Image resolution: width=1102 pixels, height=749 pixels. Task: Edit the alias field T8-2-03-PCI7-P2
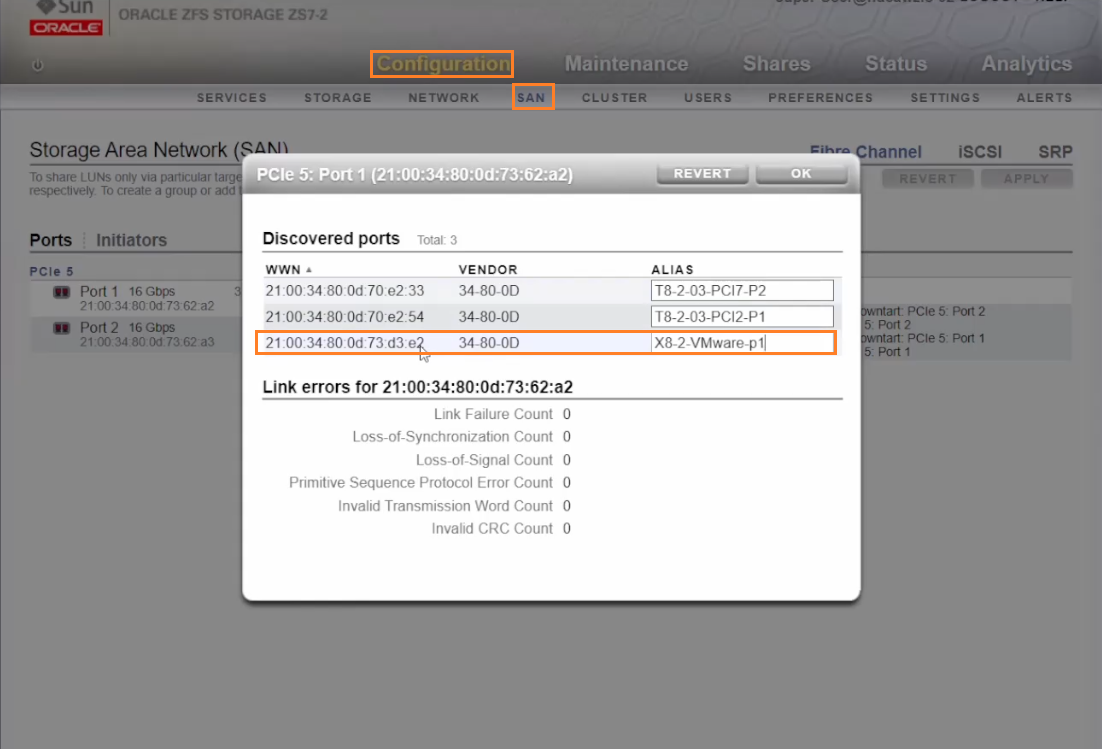pos(742,291)
